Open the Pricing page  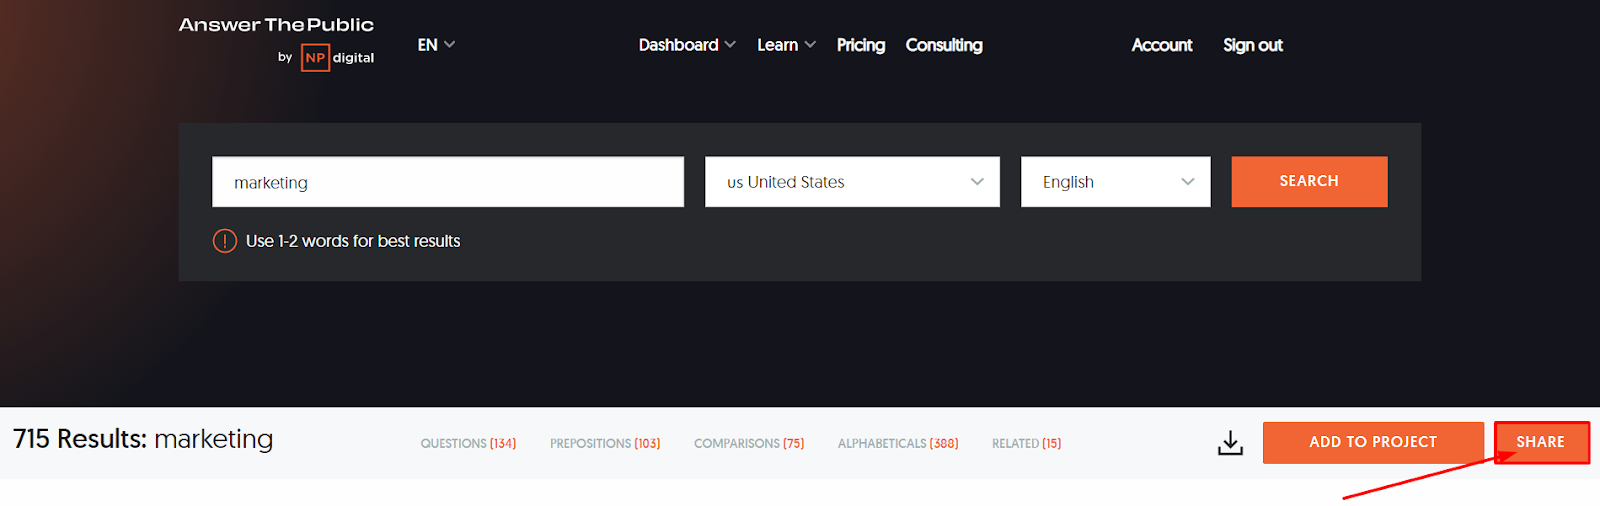[861, 45]
